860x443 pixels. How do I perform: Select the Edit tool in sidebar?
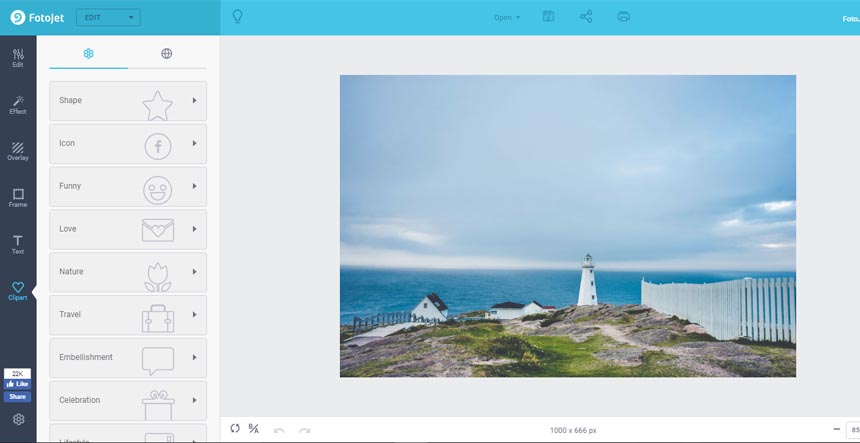click(18, 58)
